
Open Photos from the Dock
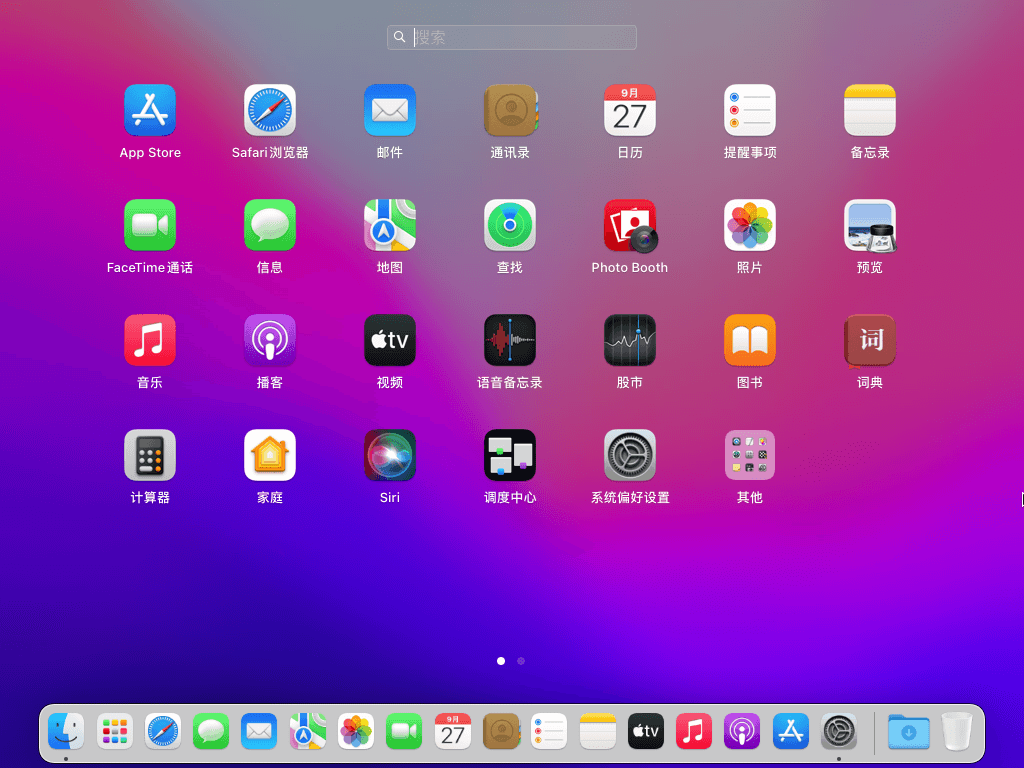coord(356,731)
